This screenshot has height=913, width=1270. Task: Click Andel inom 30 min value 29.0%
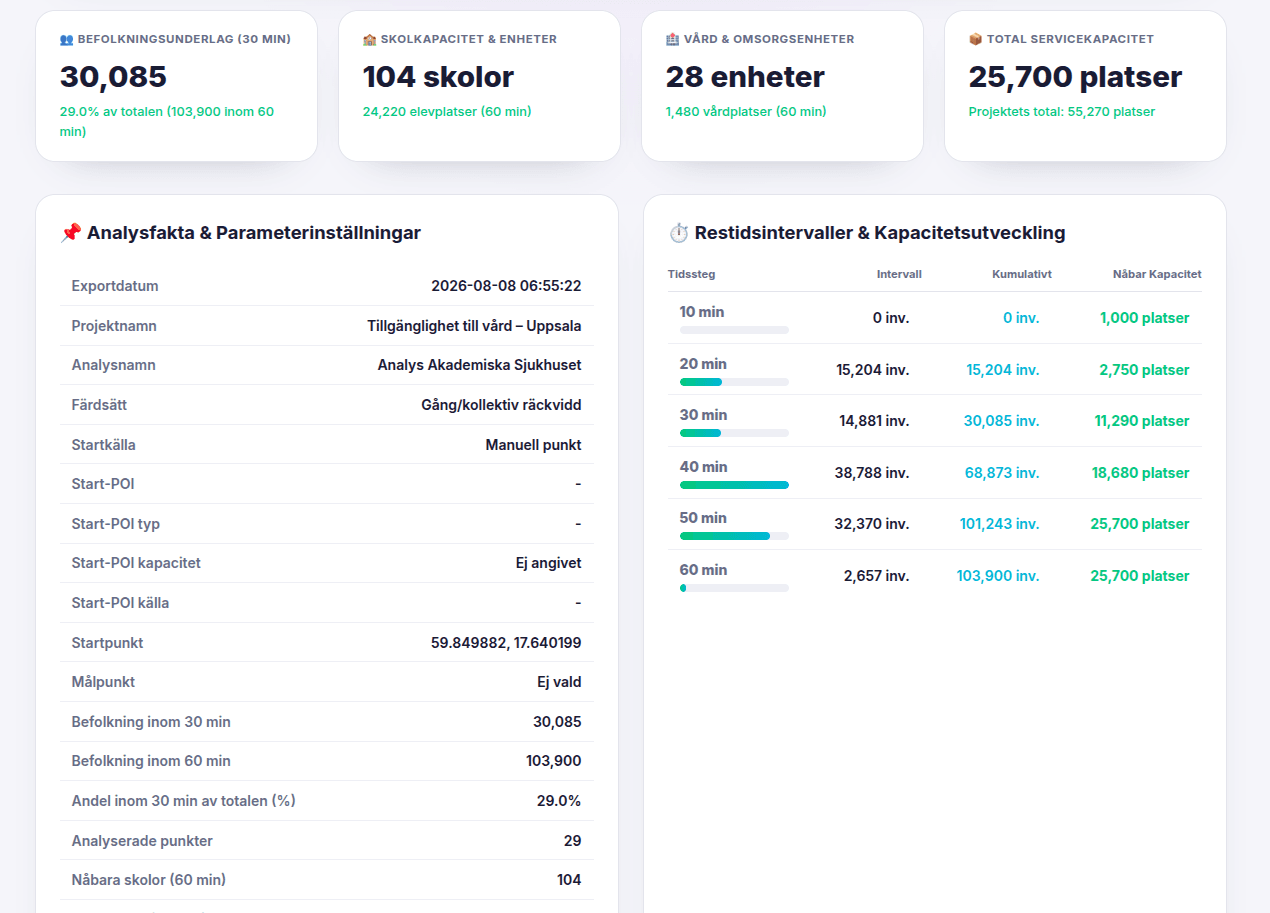tap(559, 801)
